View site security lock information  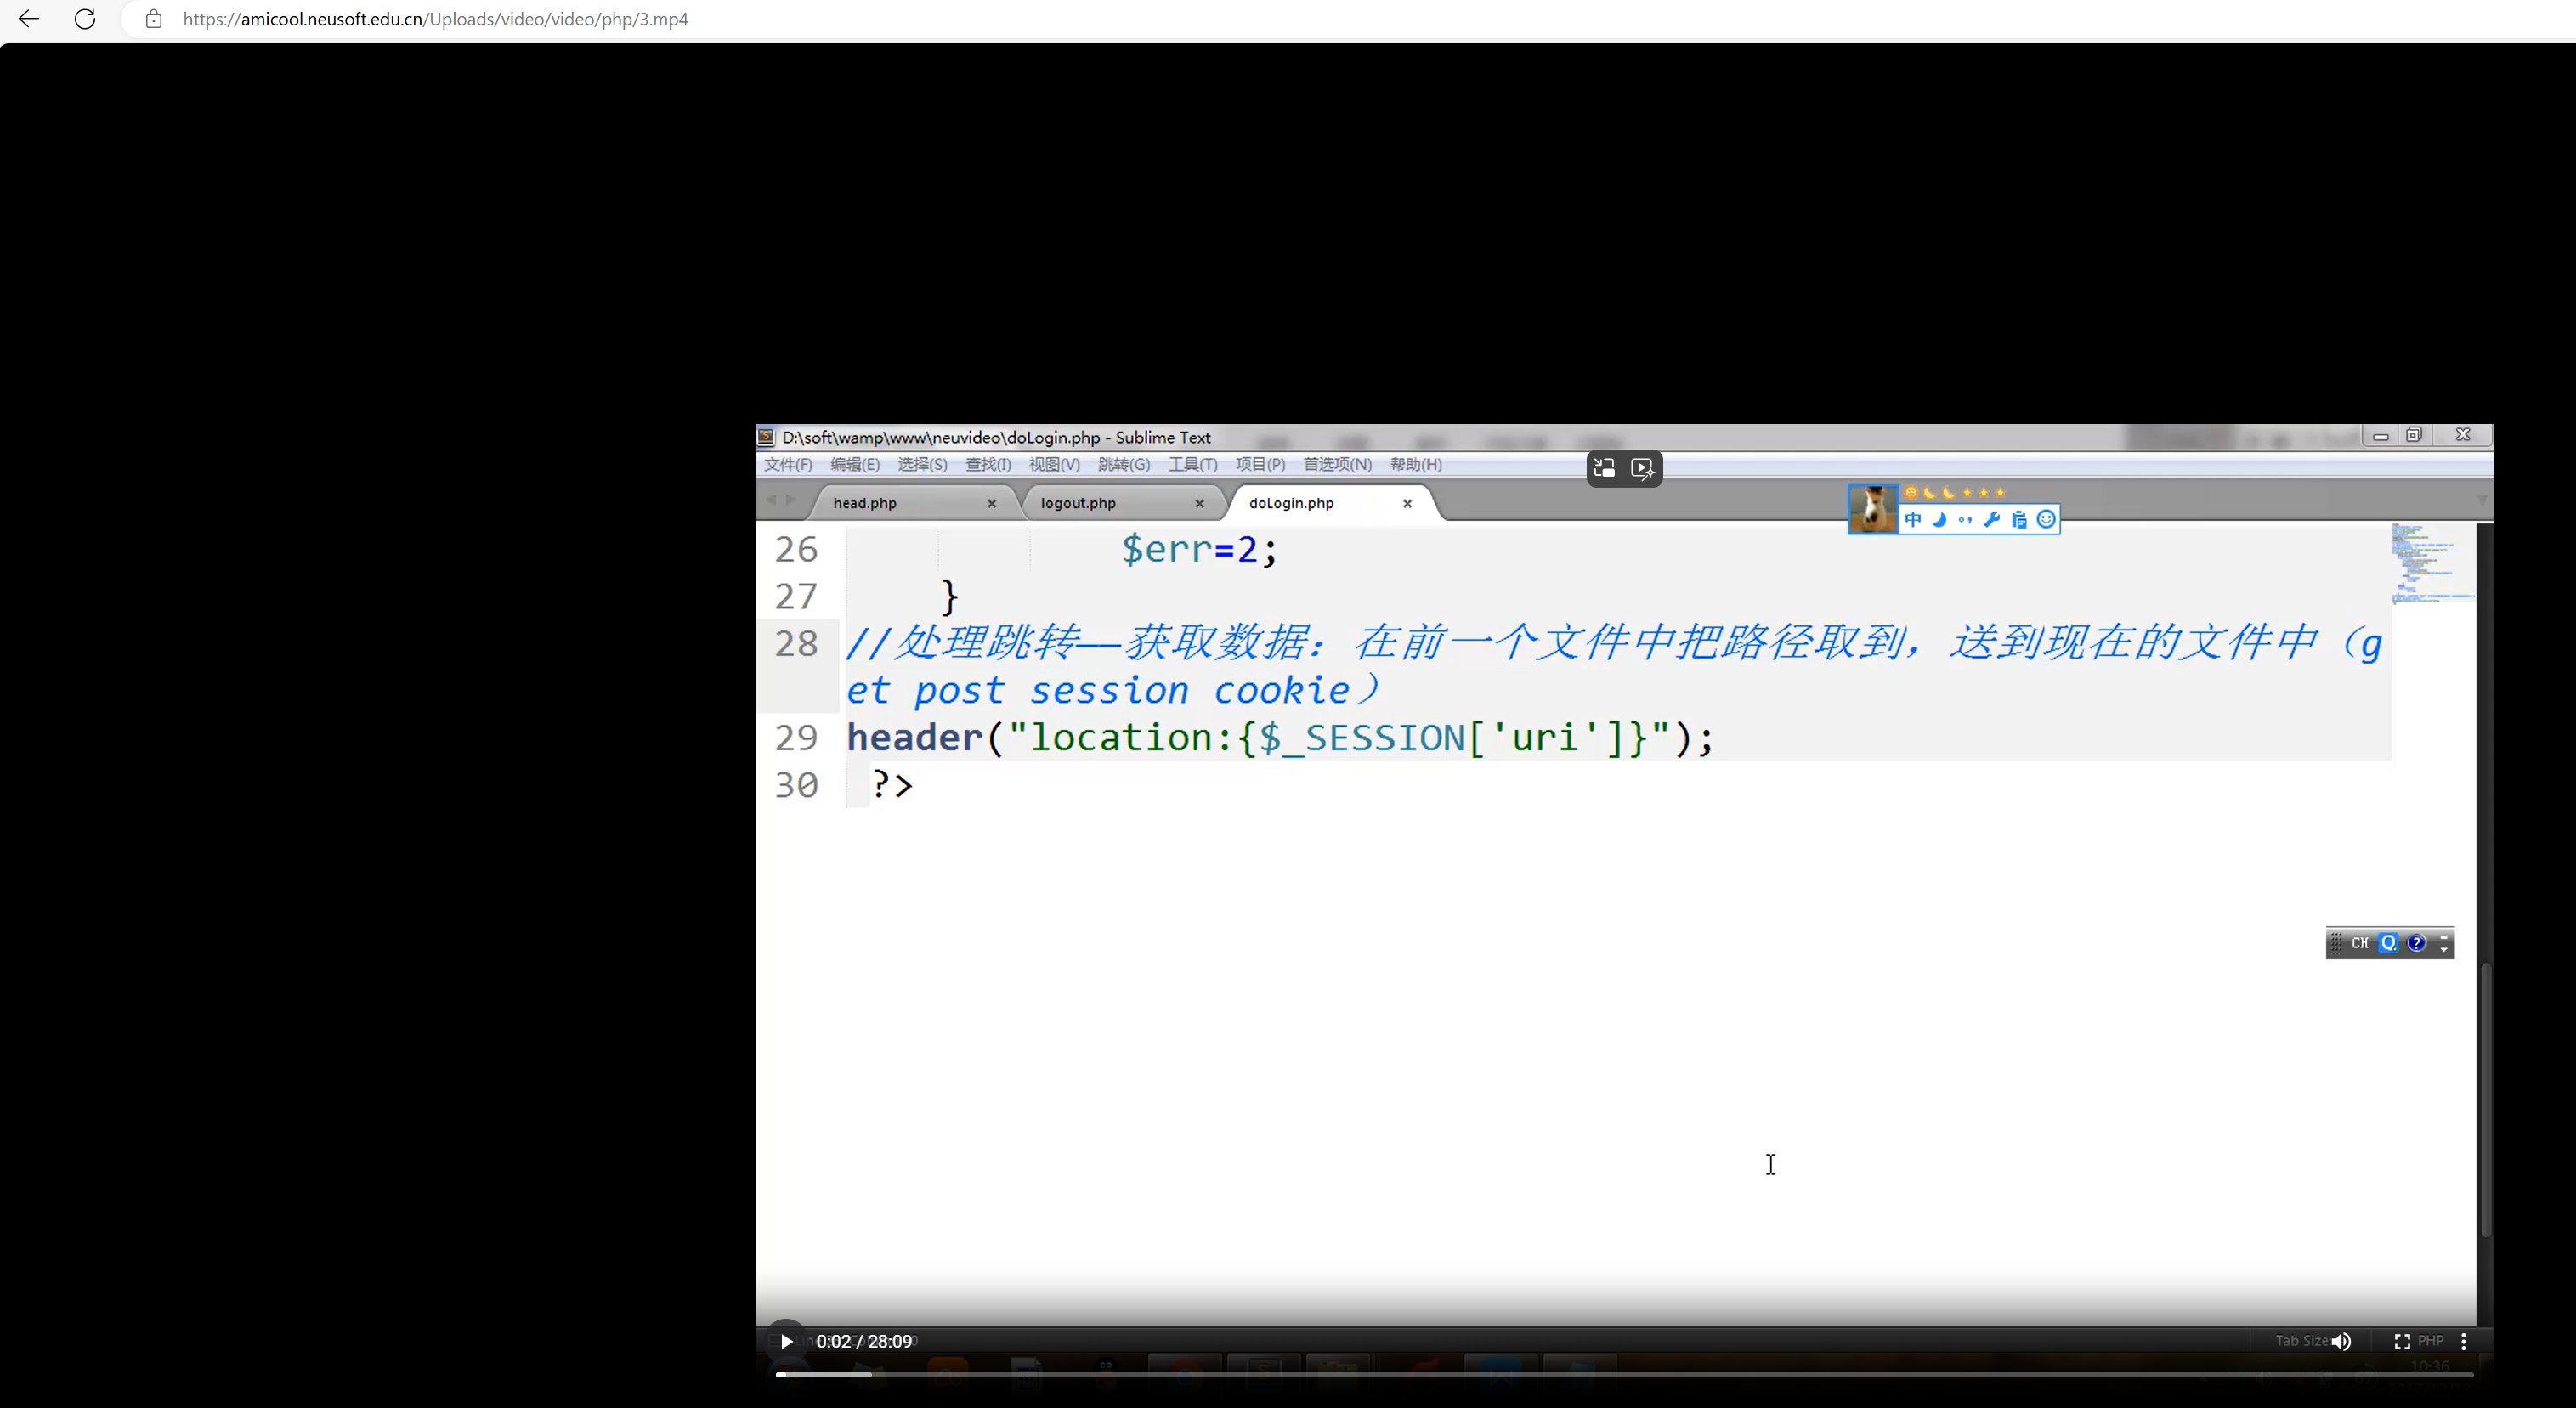[153, 19]
